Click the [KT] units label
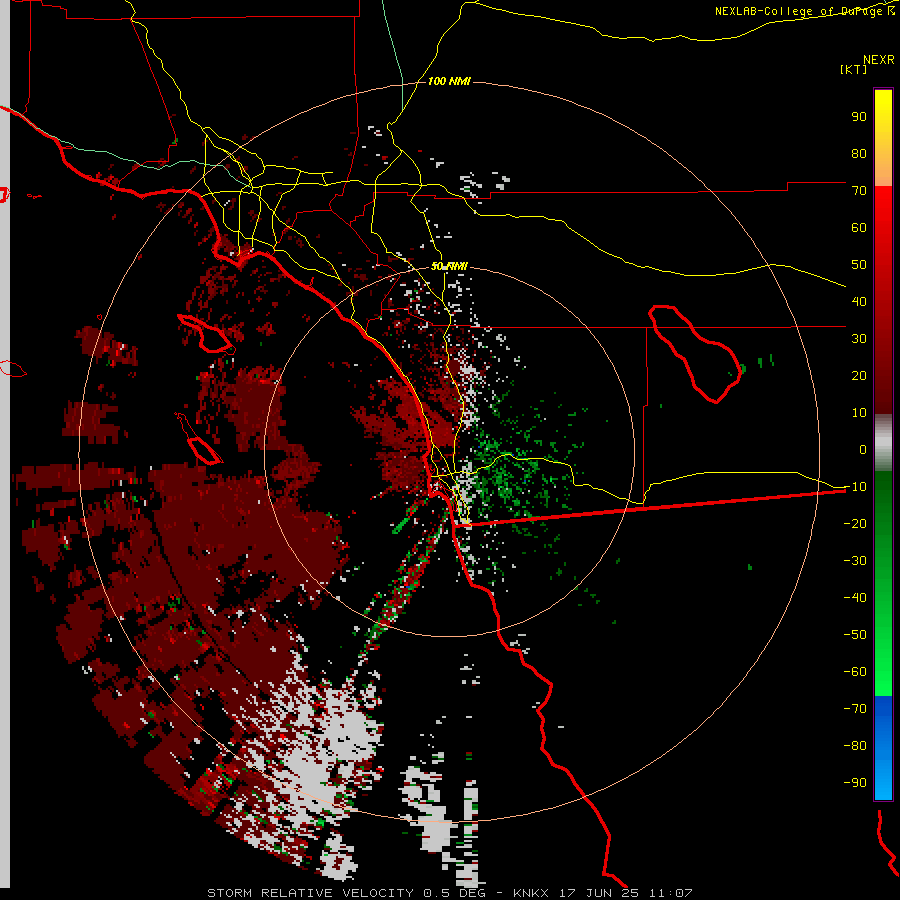The width and height of the screenshot is (900, 900). [854, 69]
